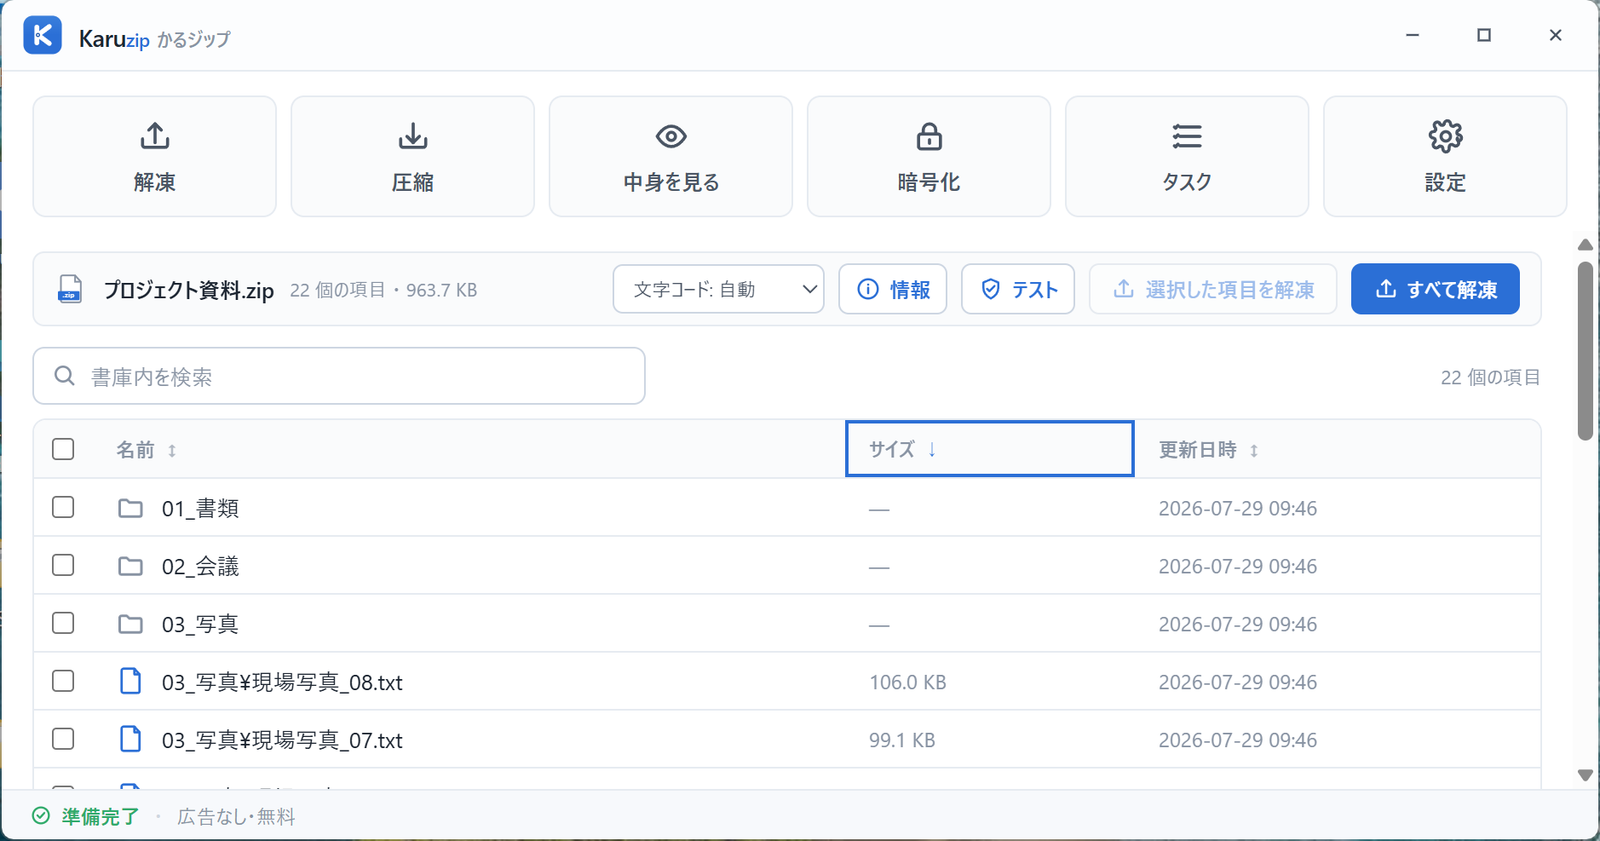Click 選択した項目を解凍 button
The image size is (1600, 841).
(1212, 289)
